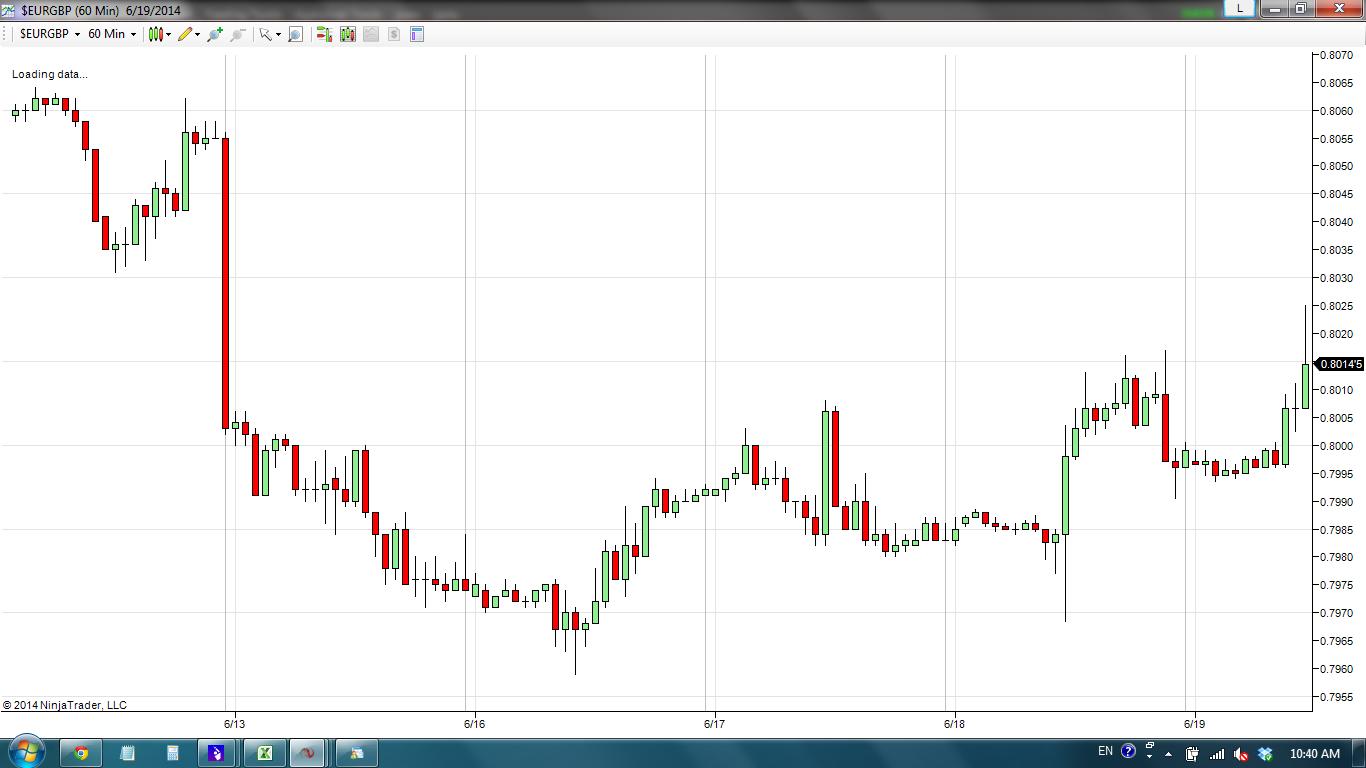This screenshot has height=768, width=1366.
Task: Click the 6/16 date label
Action: (x=474, y=723)
